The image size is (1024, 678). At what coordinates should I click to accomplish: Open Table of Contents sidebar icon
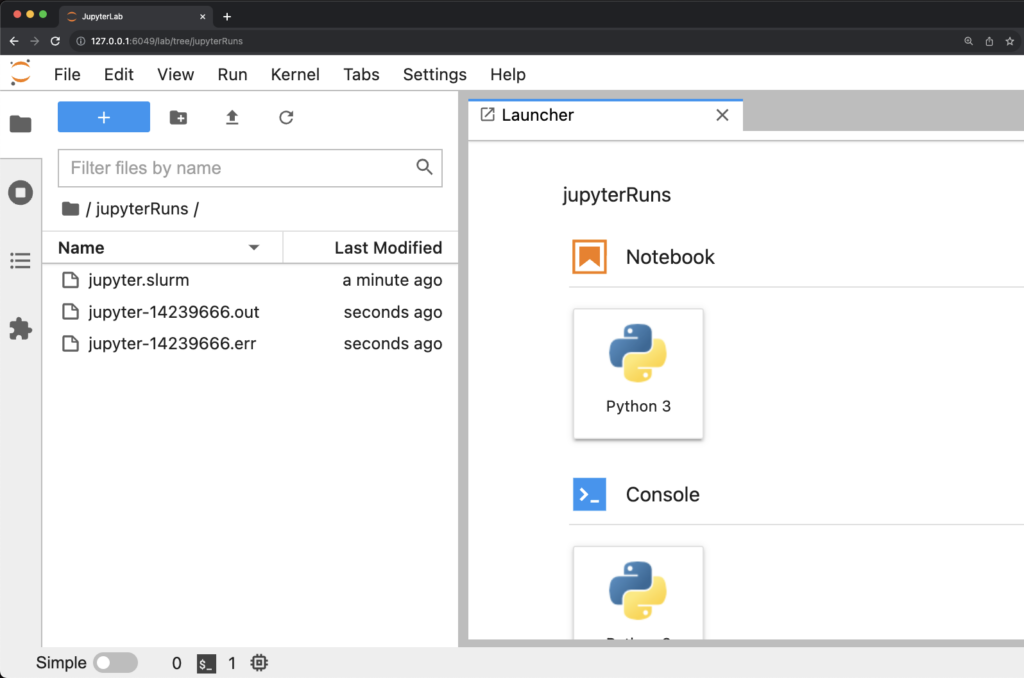[x=20, y=261]
